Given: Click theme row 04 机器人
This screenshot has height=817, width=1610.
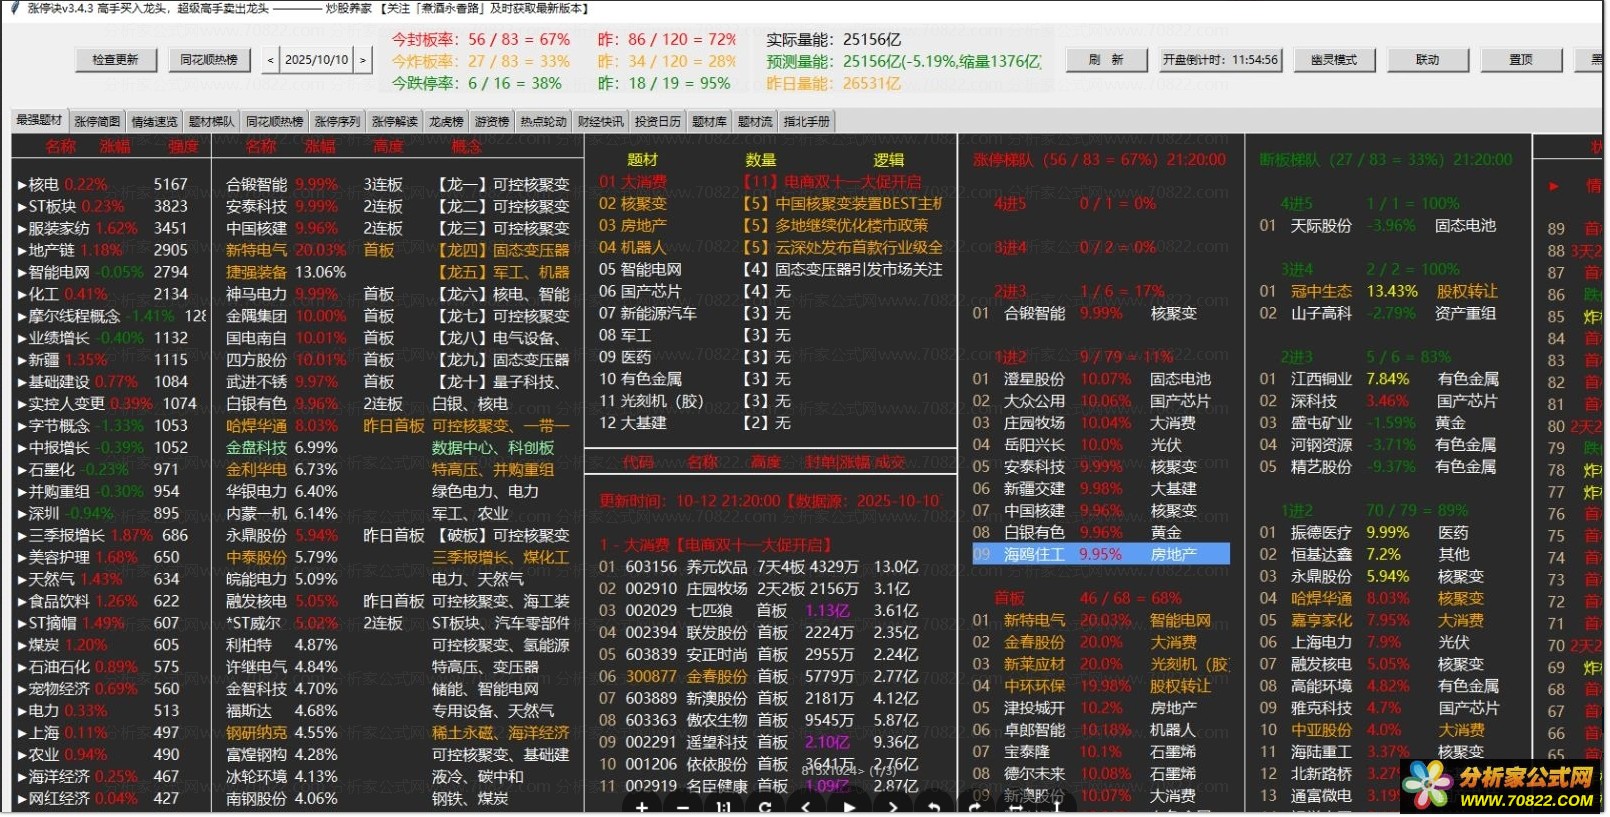Looking at the screenshot, I should (769, 247).
